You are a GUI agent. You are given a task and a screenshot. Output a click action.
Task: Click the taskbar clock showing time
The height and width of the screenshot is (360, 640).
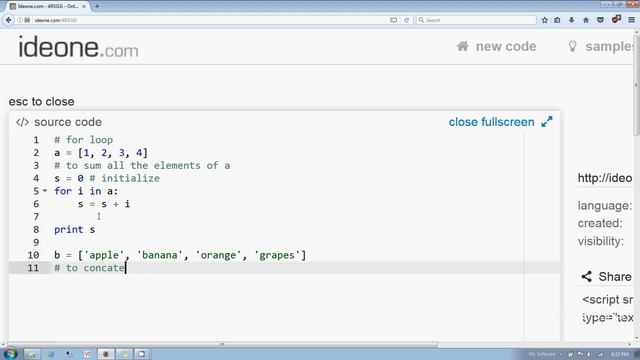pyautogui.click(x=620, y=354)
